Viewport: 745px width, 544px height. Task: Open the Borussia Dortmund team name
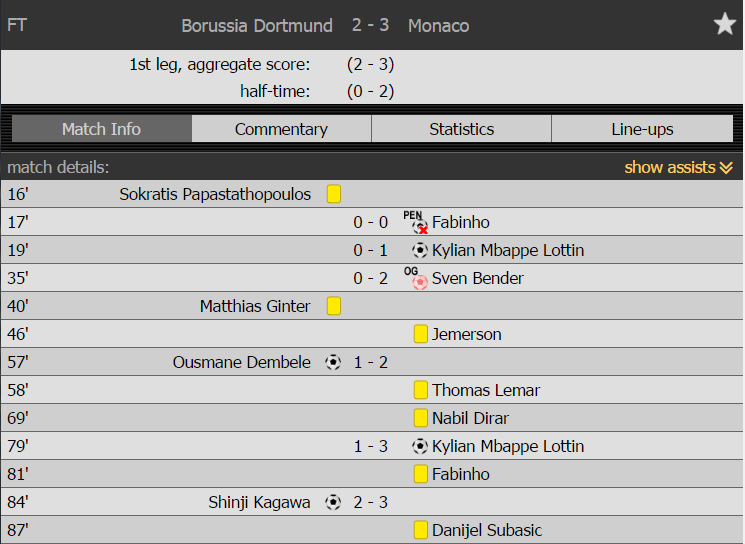pos(257,25)
